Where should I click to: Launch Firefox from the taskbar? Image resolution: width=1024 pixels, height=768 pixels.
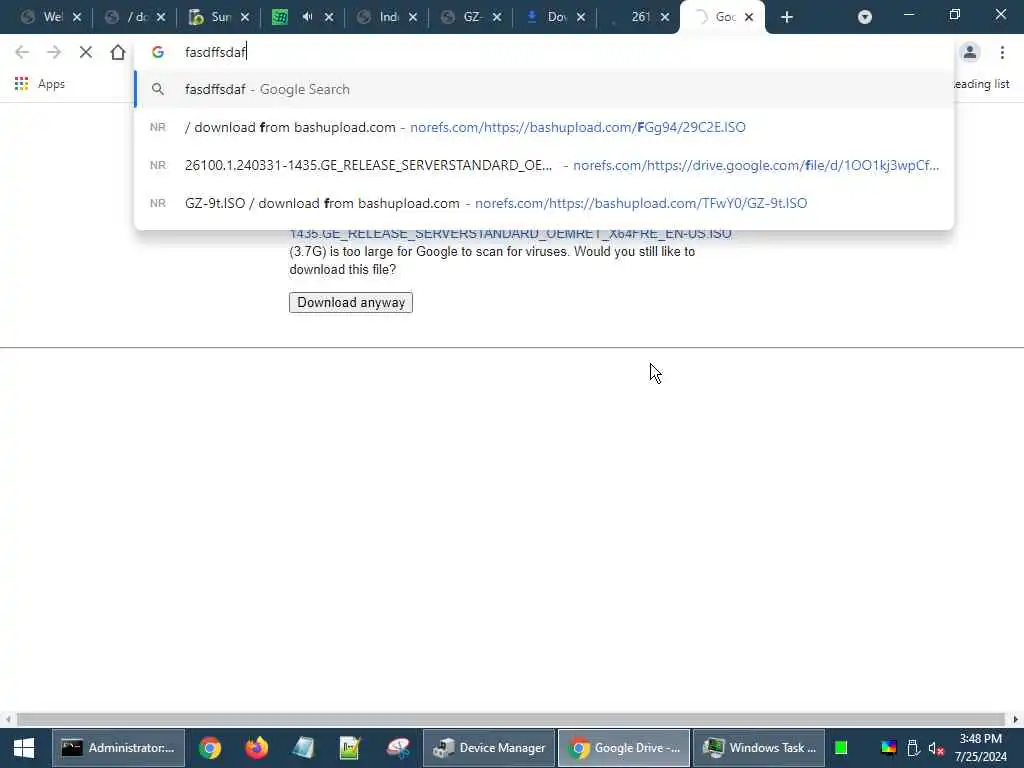[x=257, y=748]
